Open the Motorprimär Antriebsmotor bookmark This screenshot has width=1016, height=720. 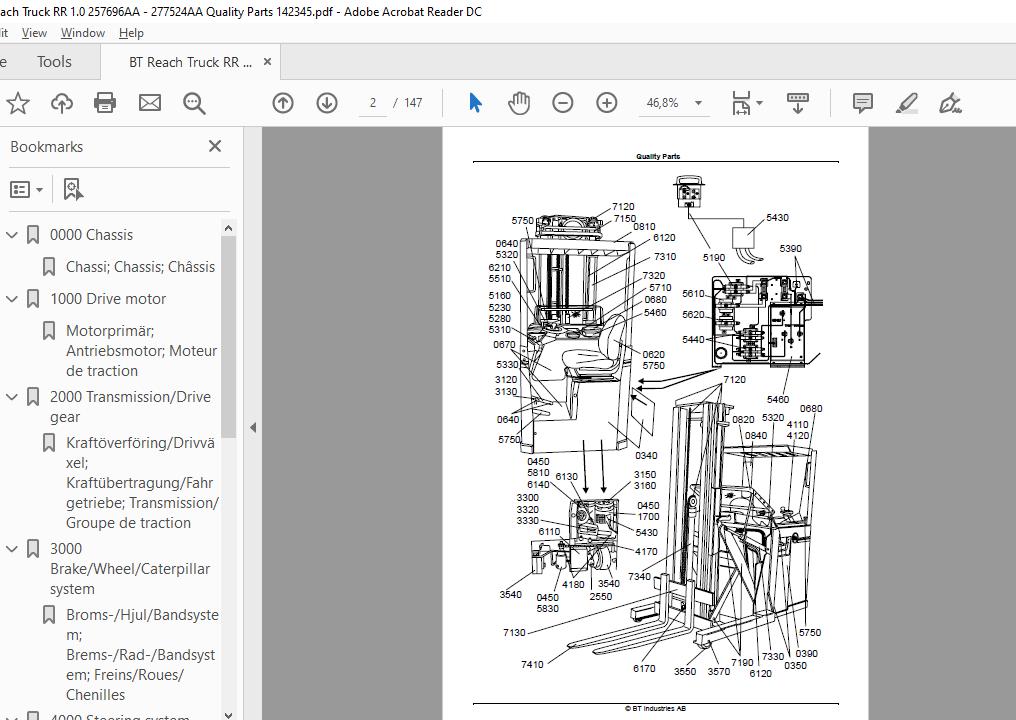pyautogui.click(x=141, y=350)
